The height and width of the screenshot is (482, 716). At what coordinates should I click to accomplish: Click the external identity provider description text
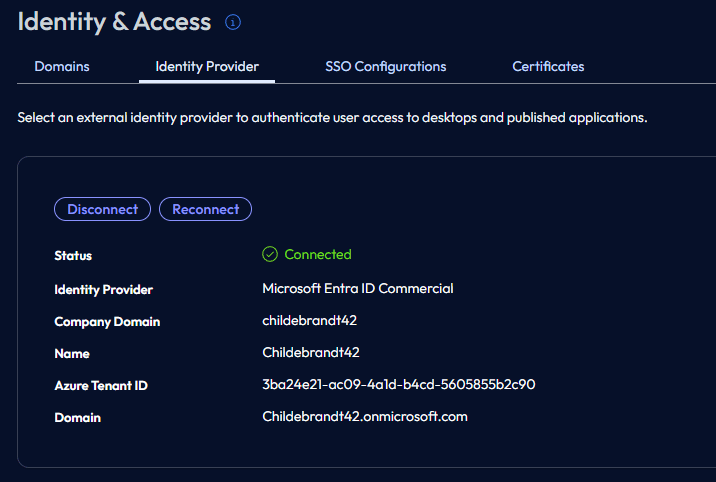tap(332, 118)
